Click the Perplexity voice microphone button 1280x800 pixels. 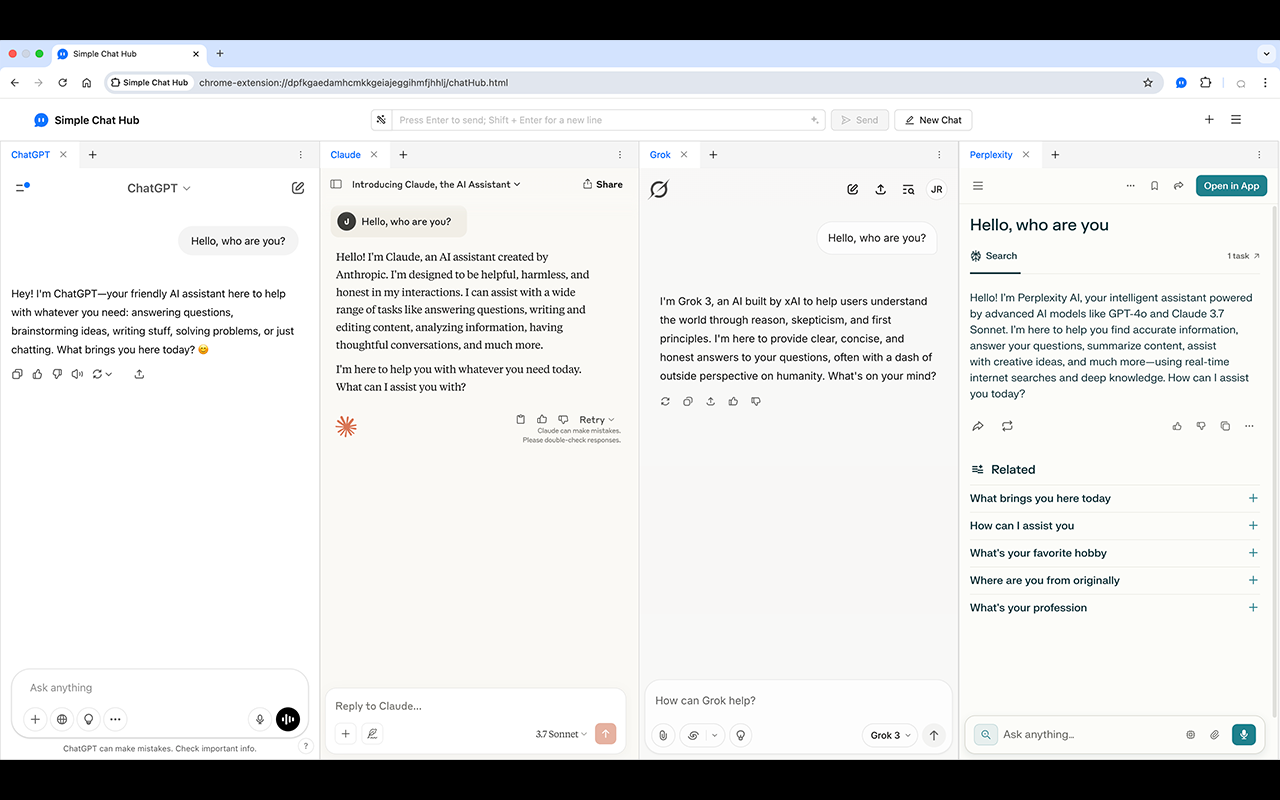(x=1244, y=734)
